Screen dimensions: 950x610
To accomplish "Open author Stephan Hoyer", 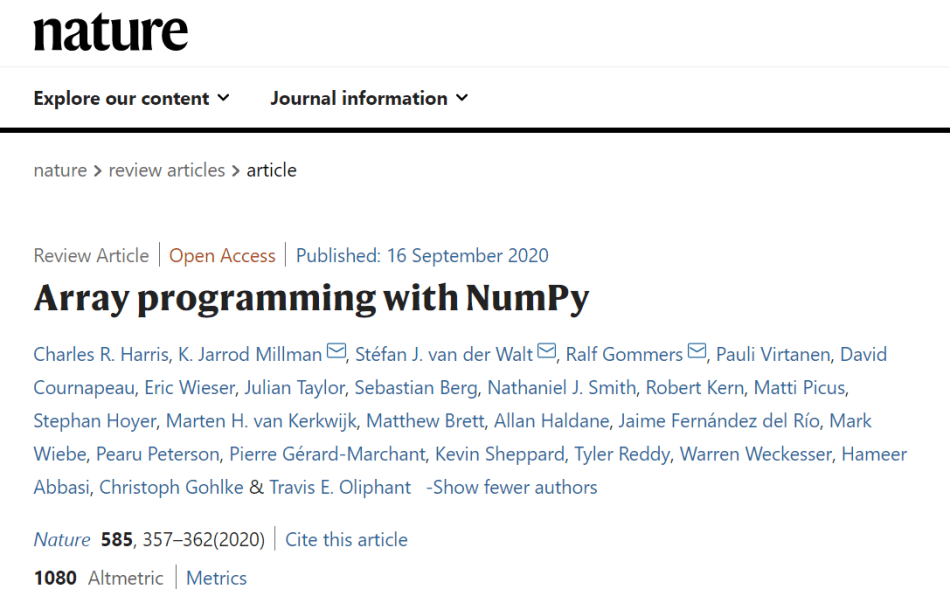I will tap(95, 421).
